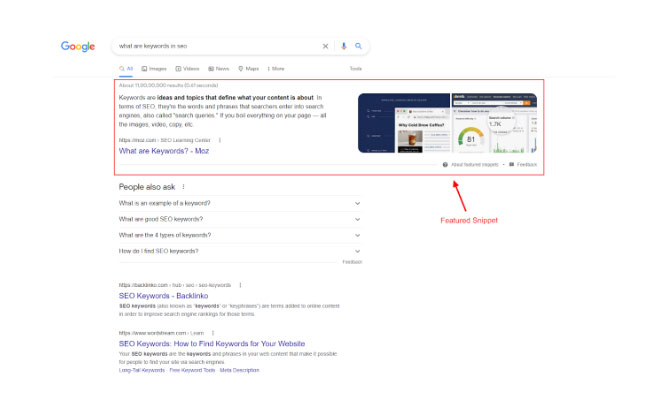The height and width of the screenshot is (403, 665).
Task: Click About featured snippets link
Action: (x=475, y=165)
